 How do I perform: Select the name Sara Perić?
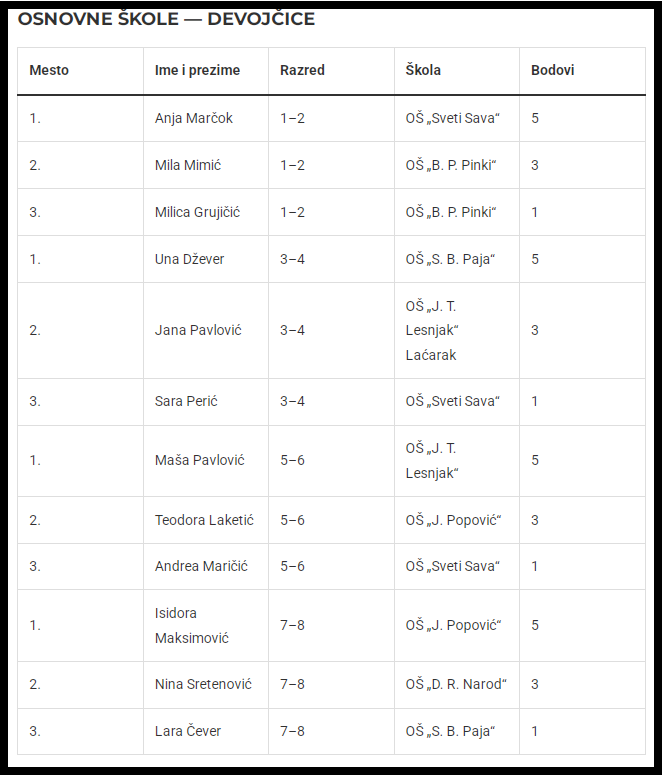pyautogui.click(x=186, y=401)
